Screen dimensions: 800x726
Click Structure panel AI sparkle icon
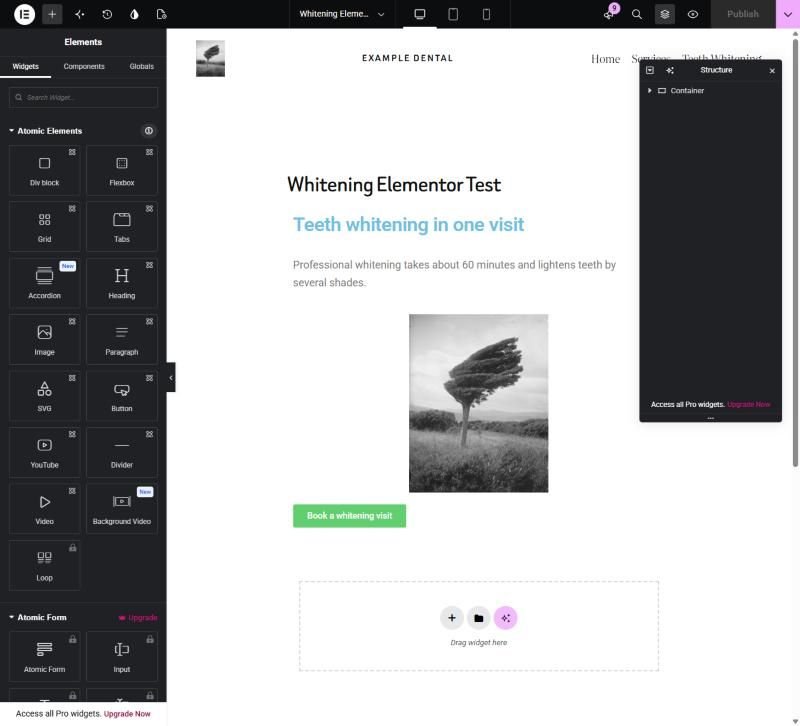[x=670, y=70]
